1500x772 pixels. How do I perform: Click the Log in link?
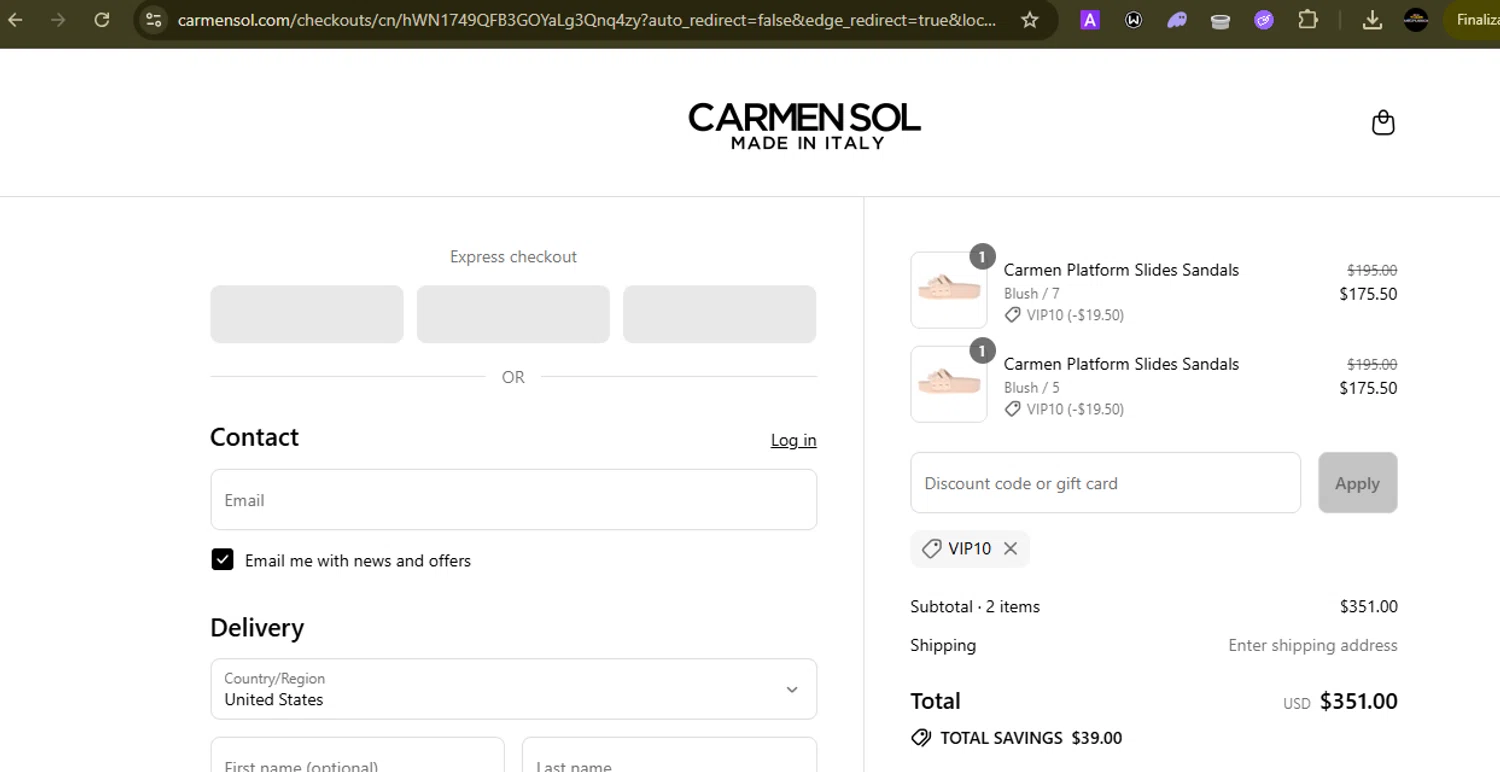coord(793,440)
